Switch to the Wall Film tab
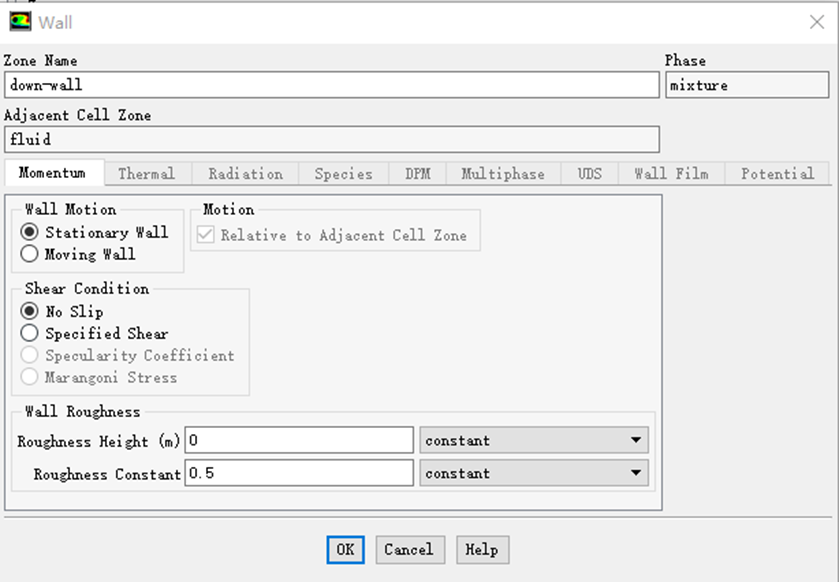The height and width of the screenshot is (582, 839). tap(670, 174)
